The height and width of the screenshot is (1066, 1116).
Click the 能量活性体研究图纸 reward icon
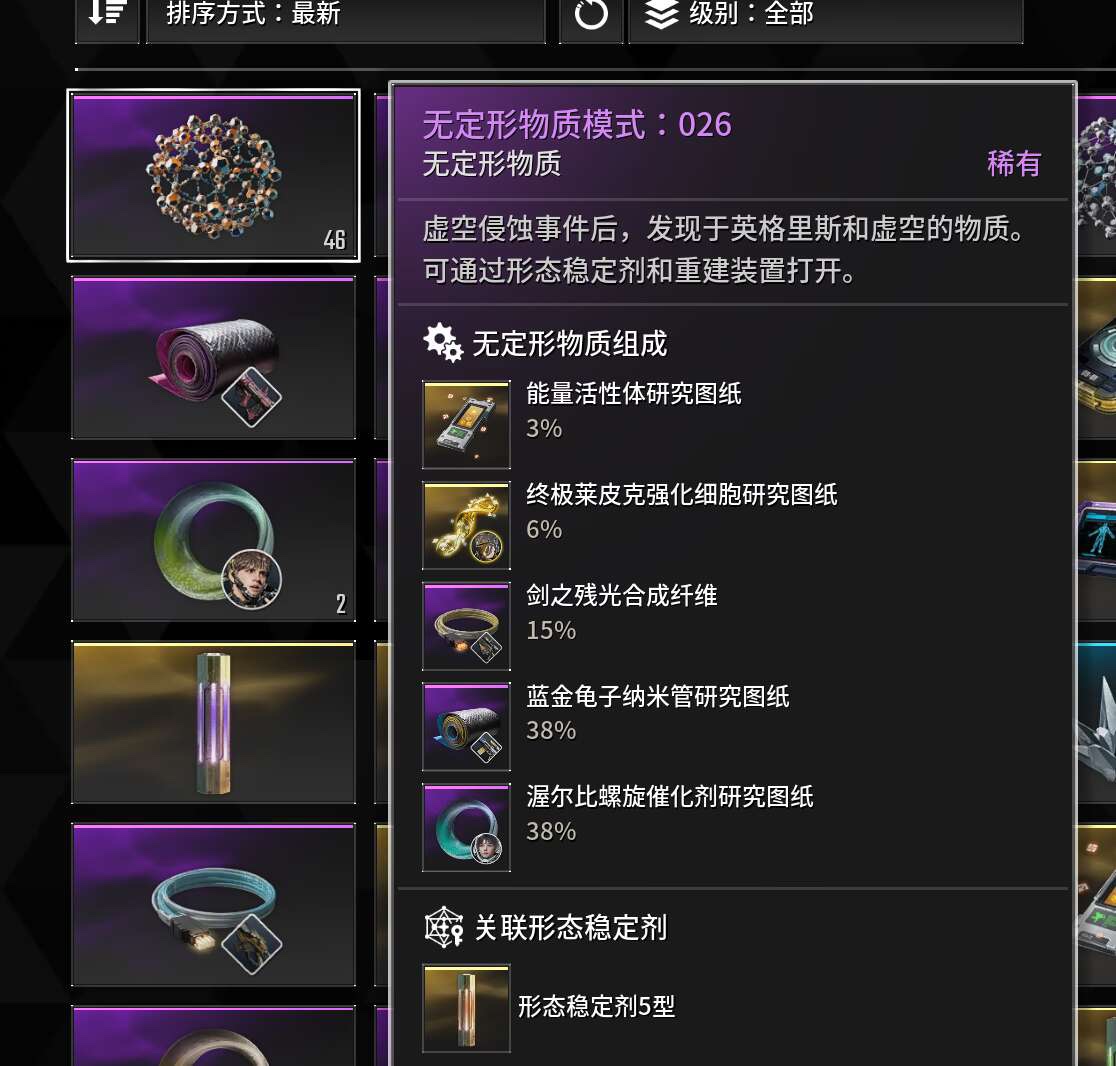pyautogui.click(x=466, y=424)
